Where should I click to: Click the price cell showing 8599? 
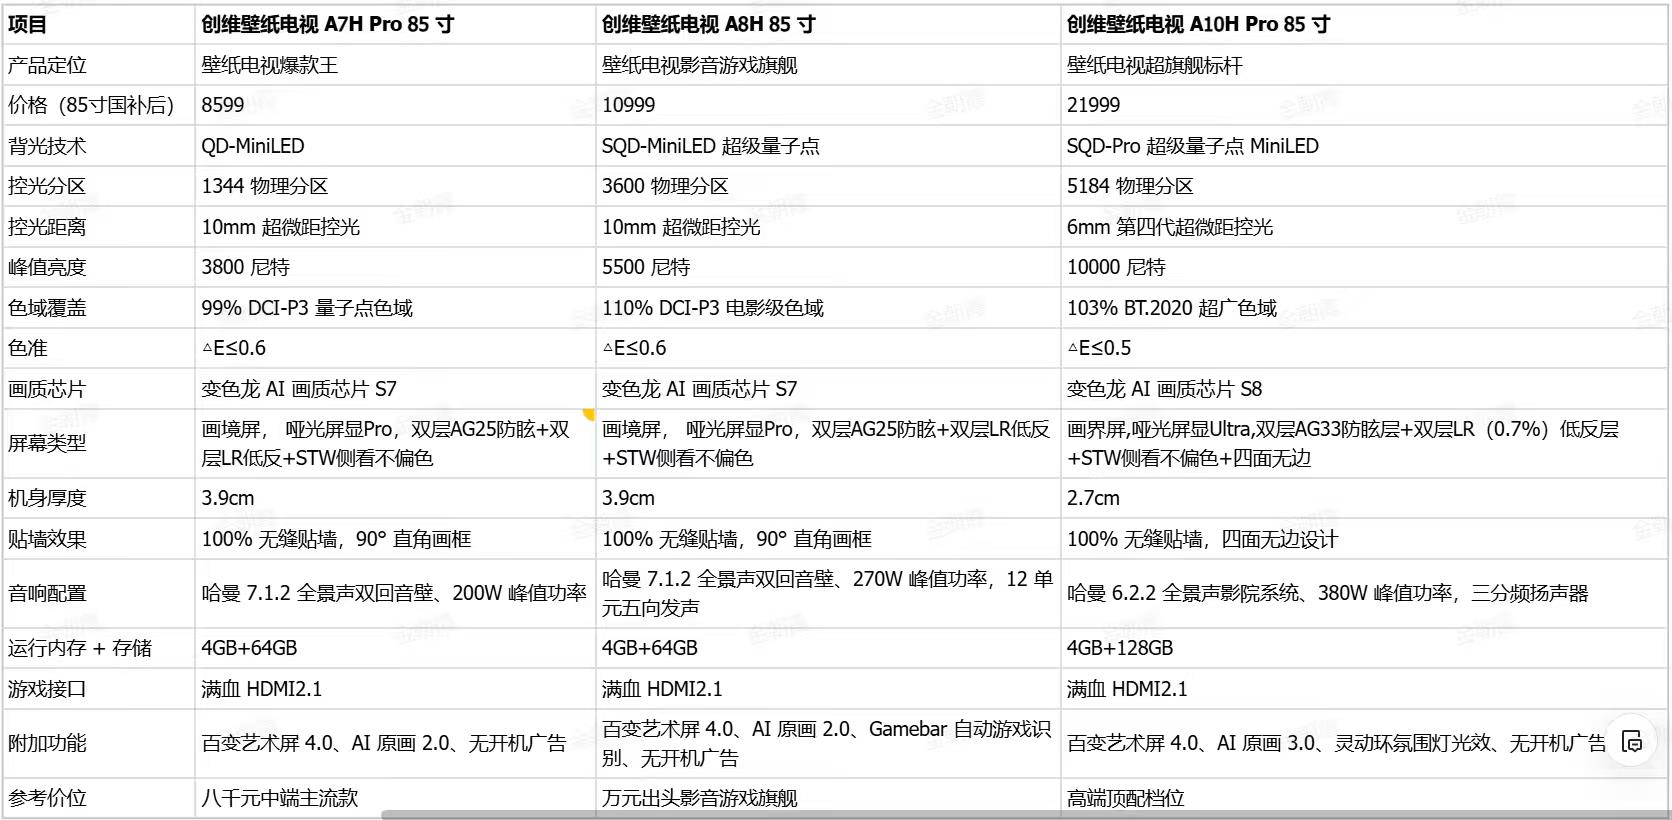395,105
